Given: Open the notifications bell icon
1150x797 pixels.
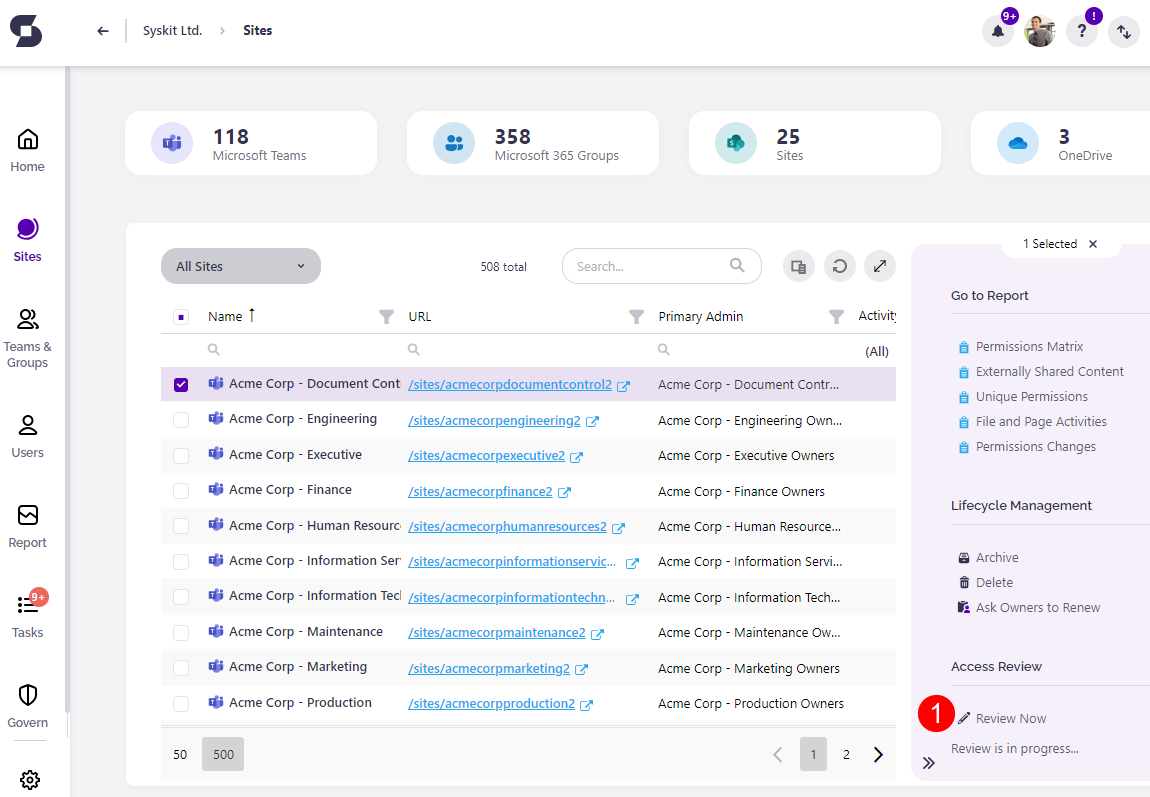Looking at the screenshot, I should pos(997,32).
